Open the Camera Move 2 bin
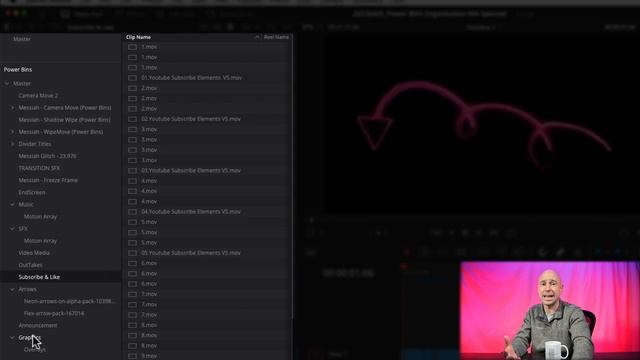Screen dimensions: 640x360 (x=38, y=96)
